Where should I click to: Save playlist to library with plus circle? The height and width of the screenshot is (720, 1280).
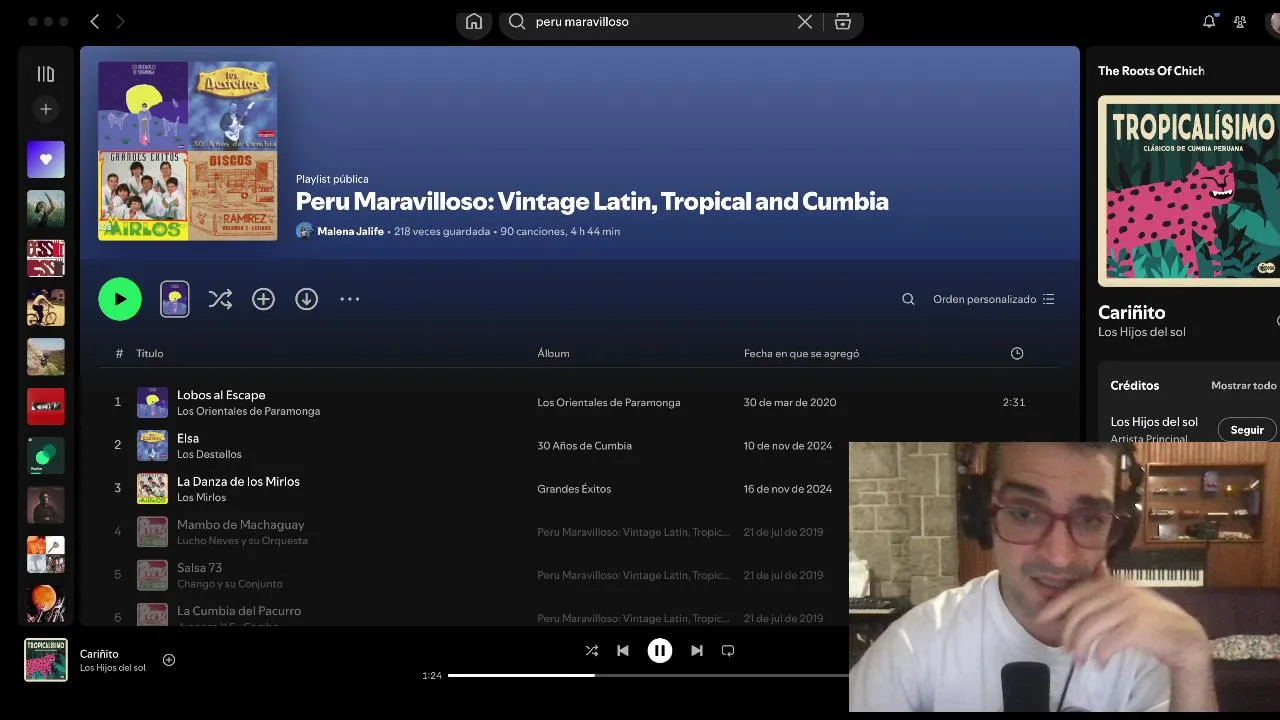(x=263, y=299)
